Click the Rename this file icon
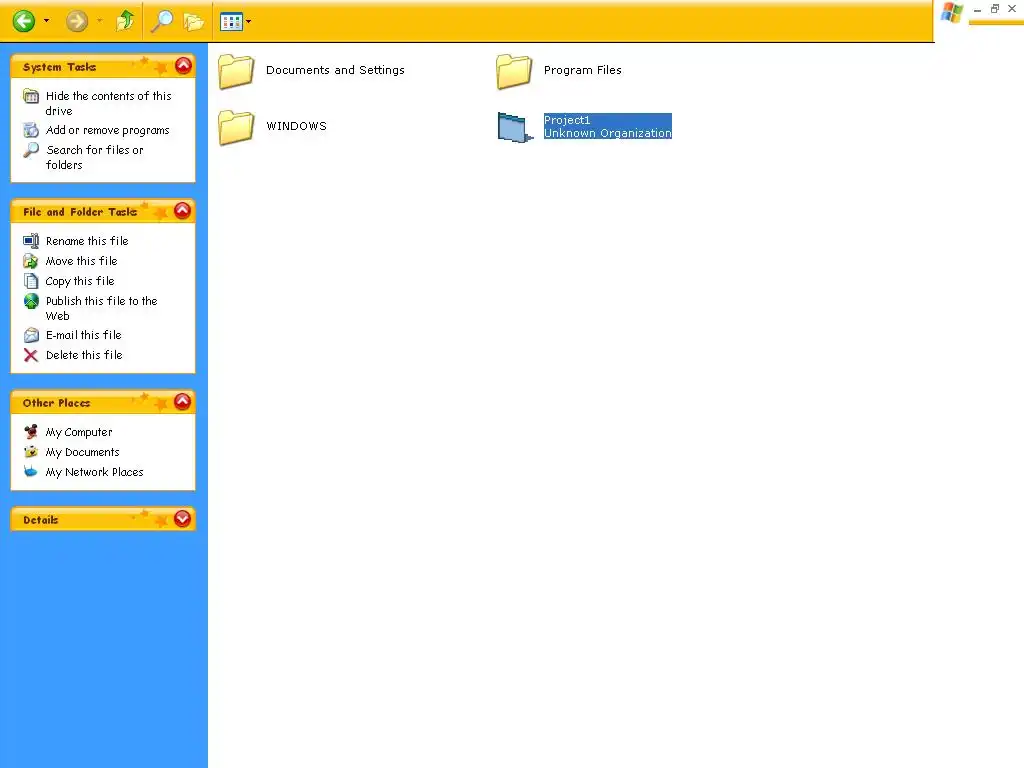Image resolution: width=1024 pixels, height=768 pixels. (31, 241)
